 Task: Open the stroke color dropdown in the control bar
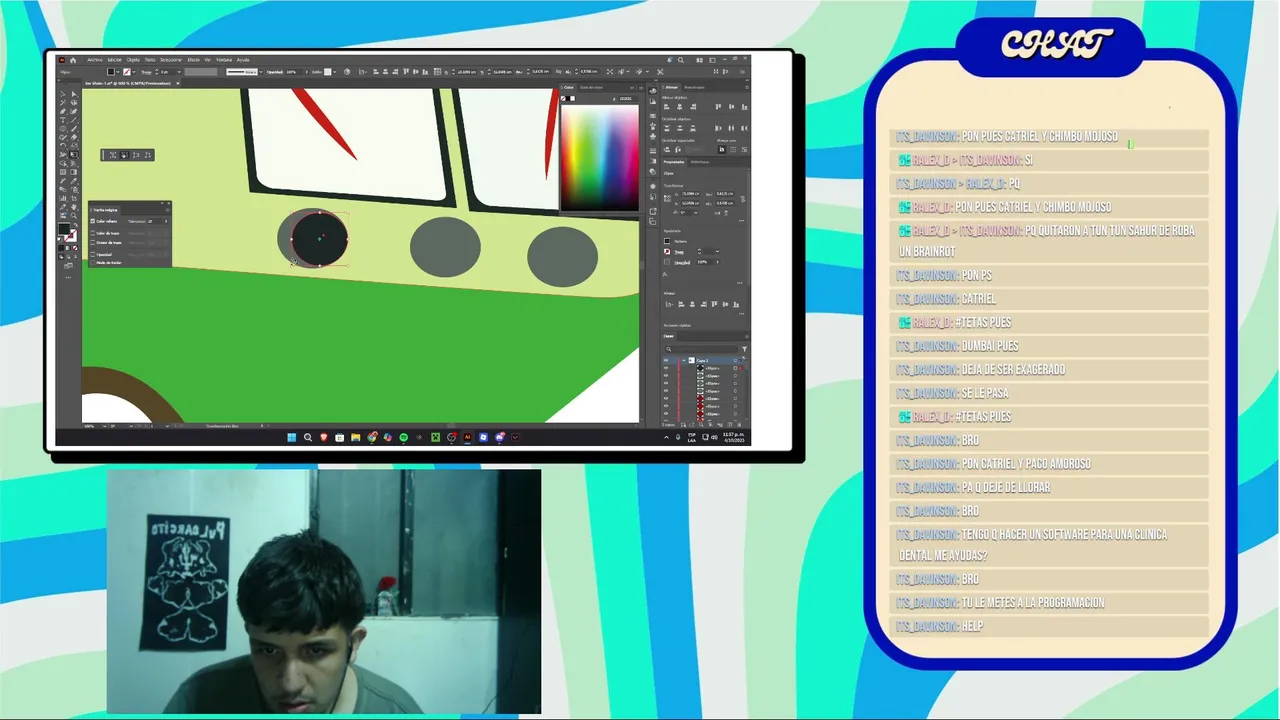coord(134,72)
